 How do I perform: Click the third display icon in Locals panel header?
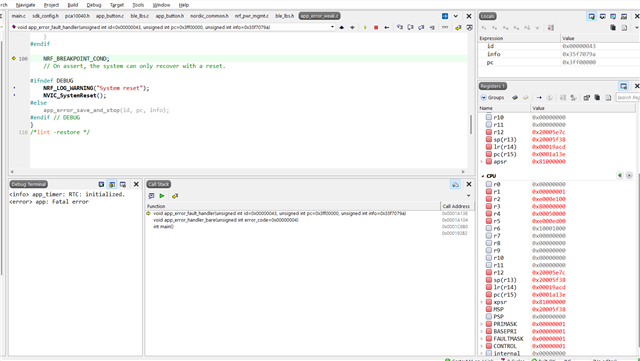pos(613,16)
